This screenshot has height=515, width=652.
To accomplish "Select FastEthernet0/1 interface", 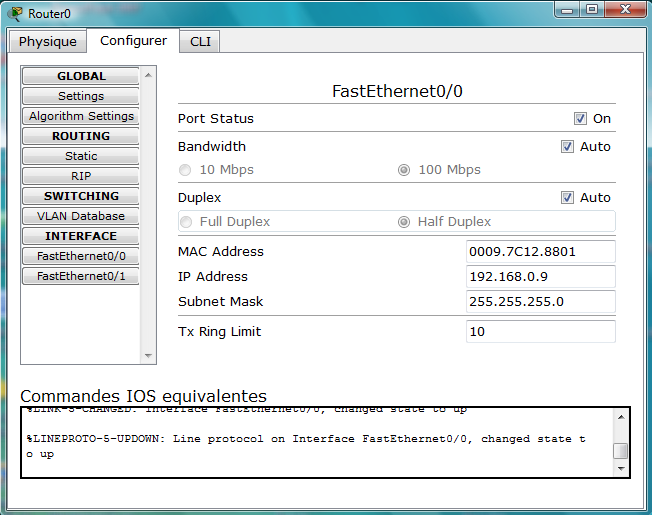I will pyautogui.click(x=81, y=276).
